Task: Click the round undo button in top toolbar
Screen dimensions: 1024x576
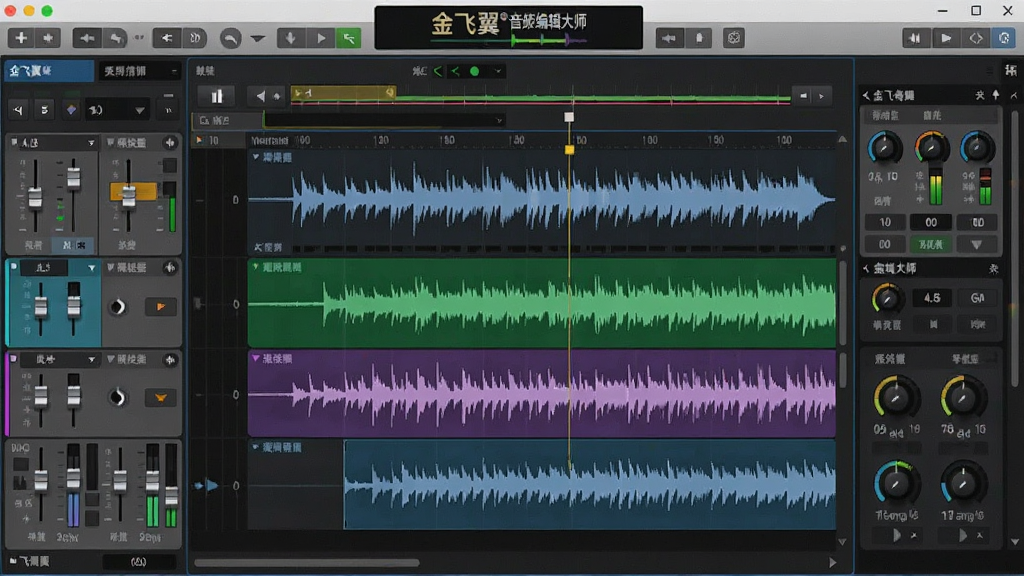Action: click(230, 39)
